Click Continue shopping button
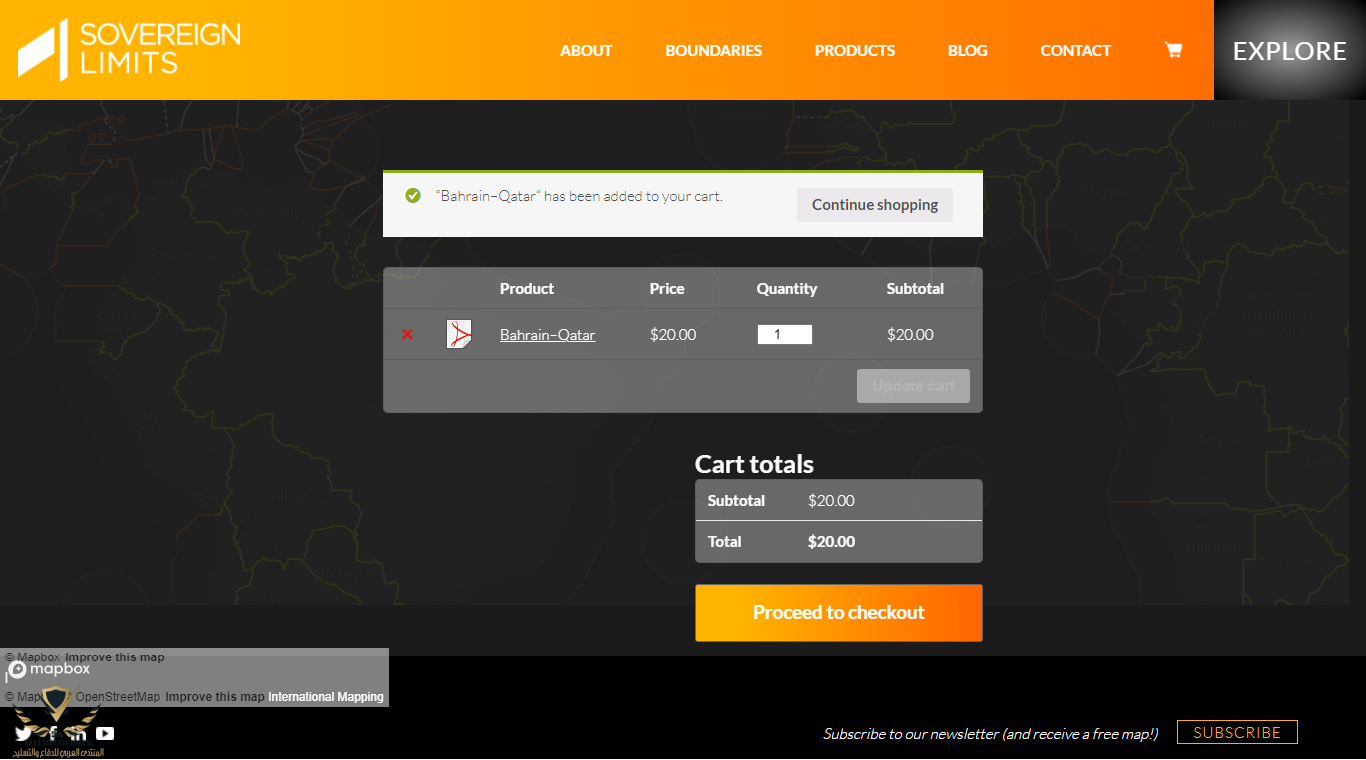This screenshot has height=760, width=1366. (874, 205)
